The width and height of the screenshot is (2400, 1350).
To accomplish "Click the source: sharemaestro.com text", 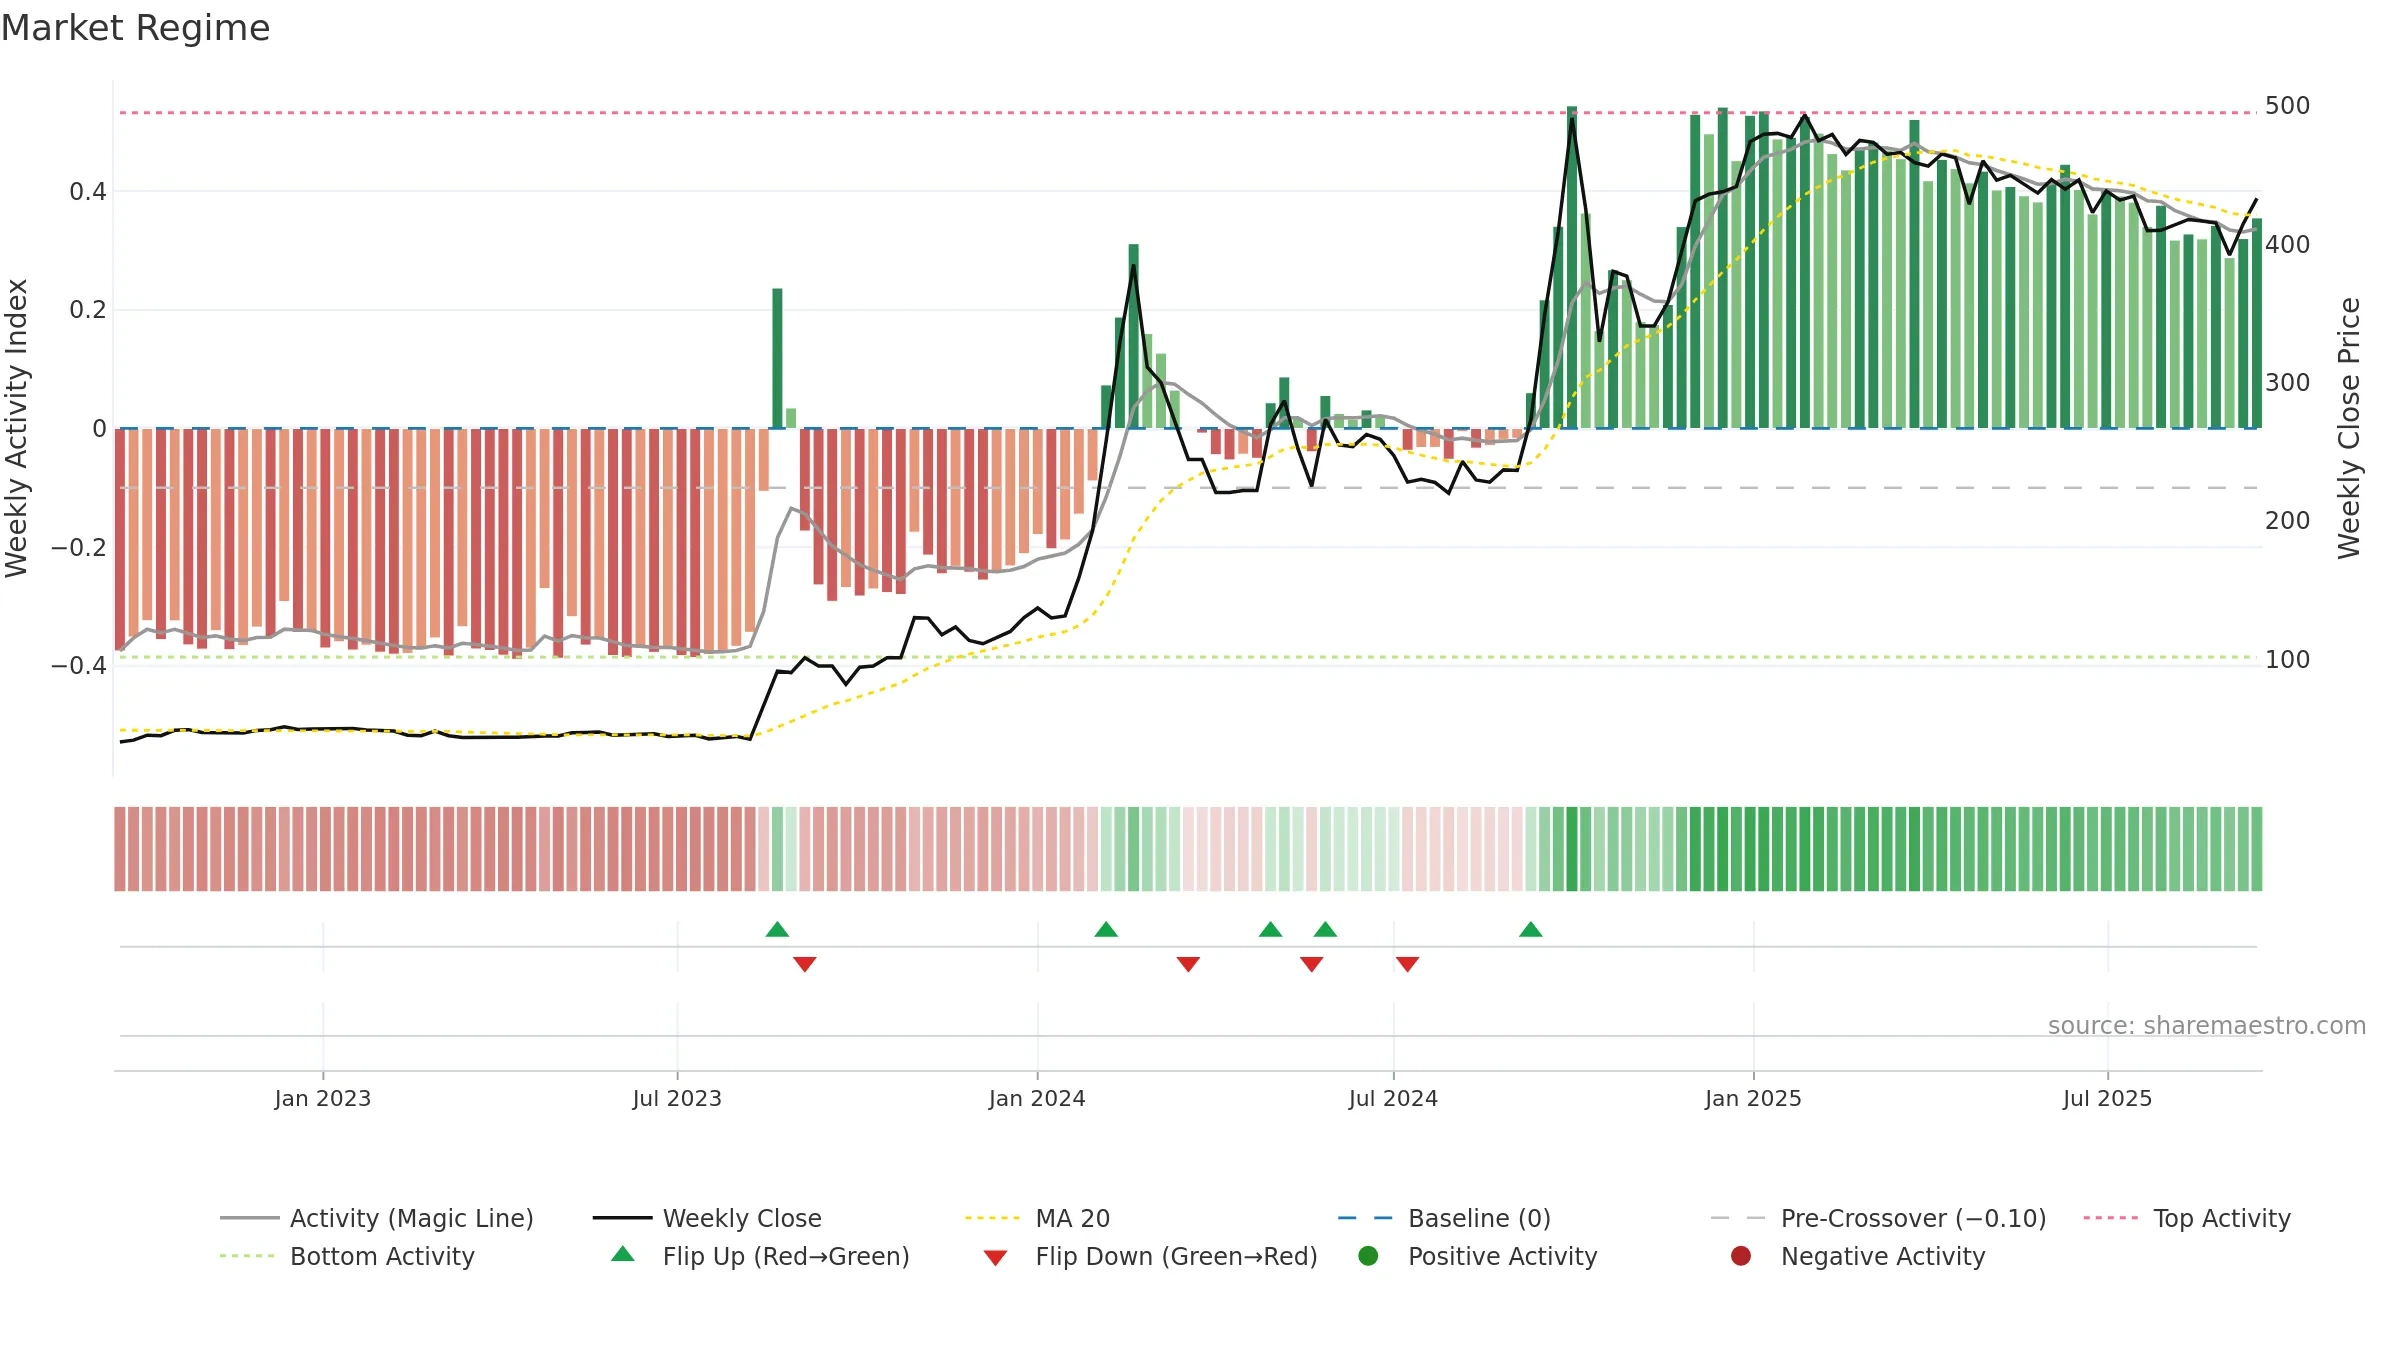I will (2207, 1026).
